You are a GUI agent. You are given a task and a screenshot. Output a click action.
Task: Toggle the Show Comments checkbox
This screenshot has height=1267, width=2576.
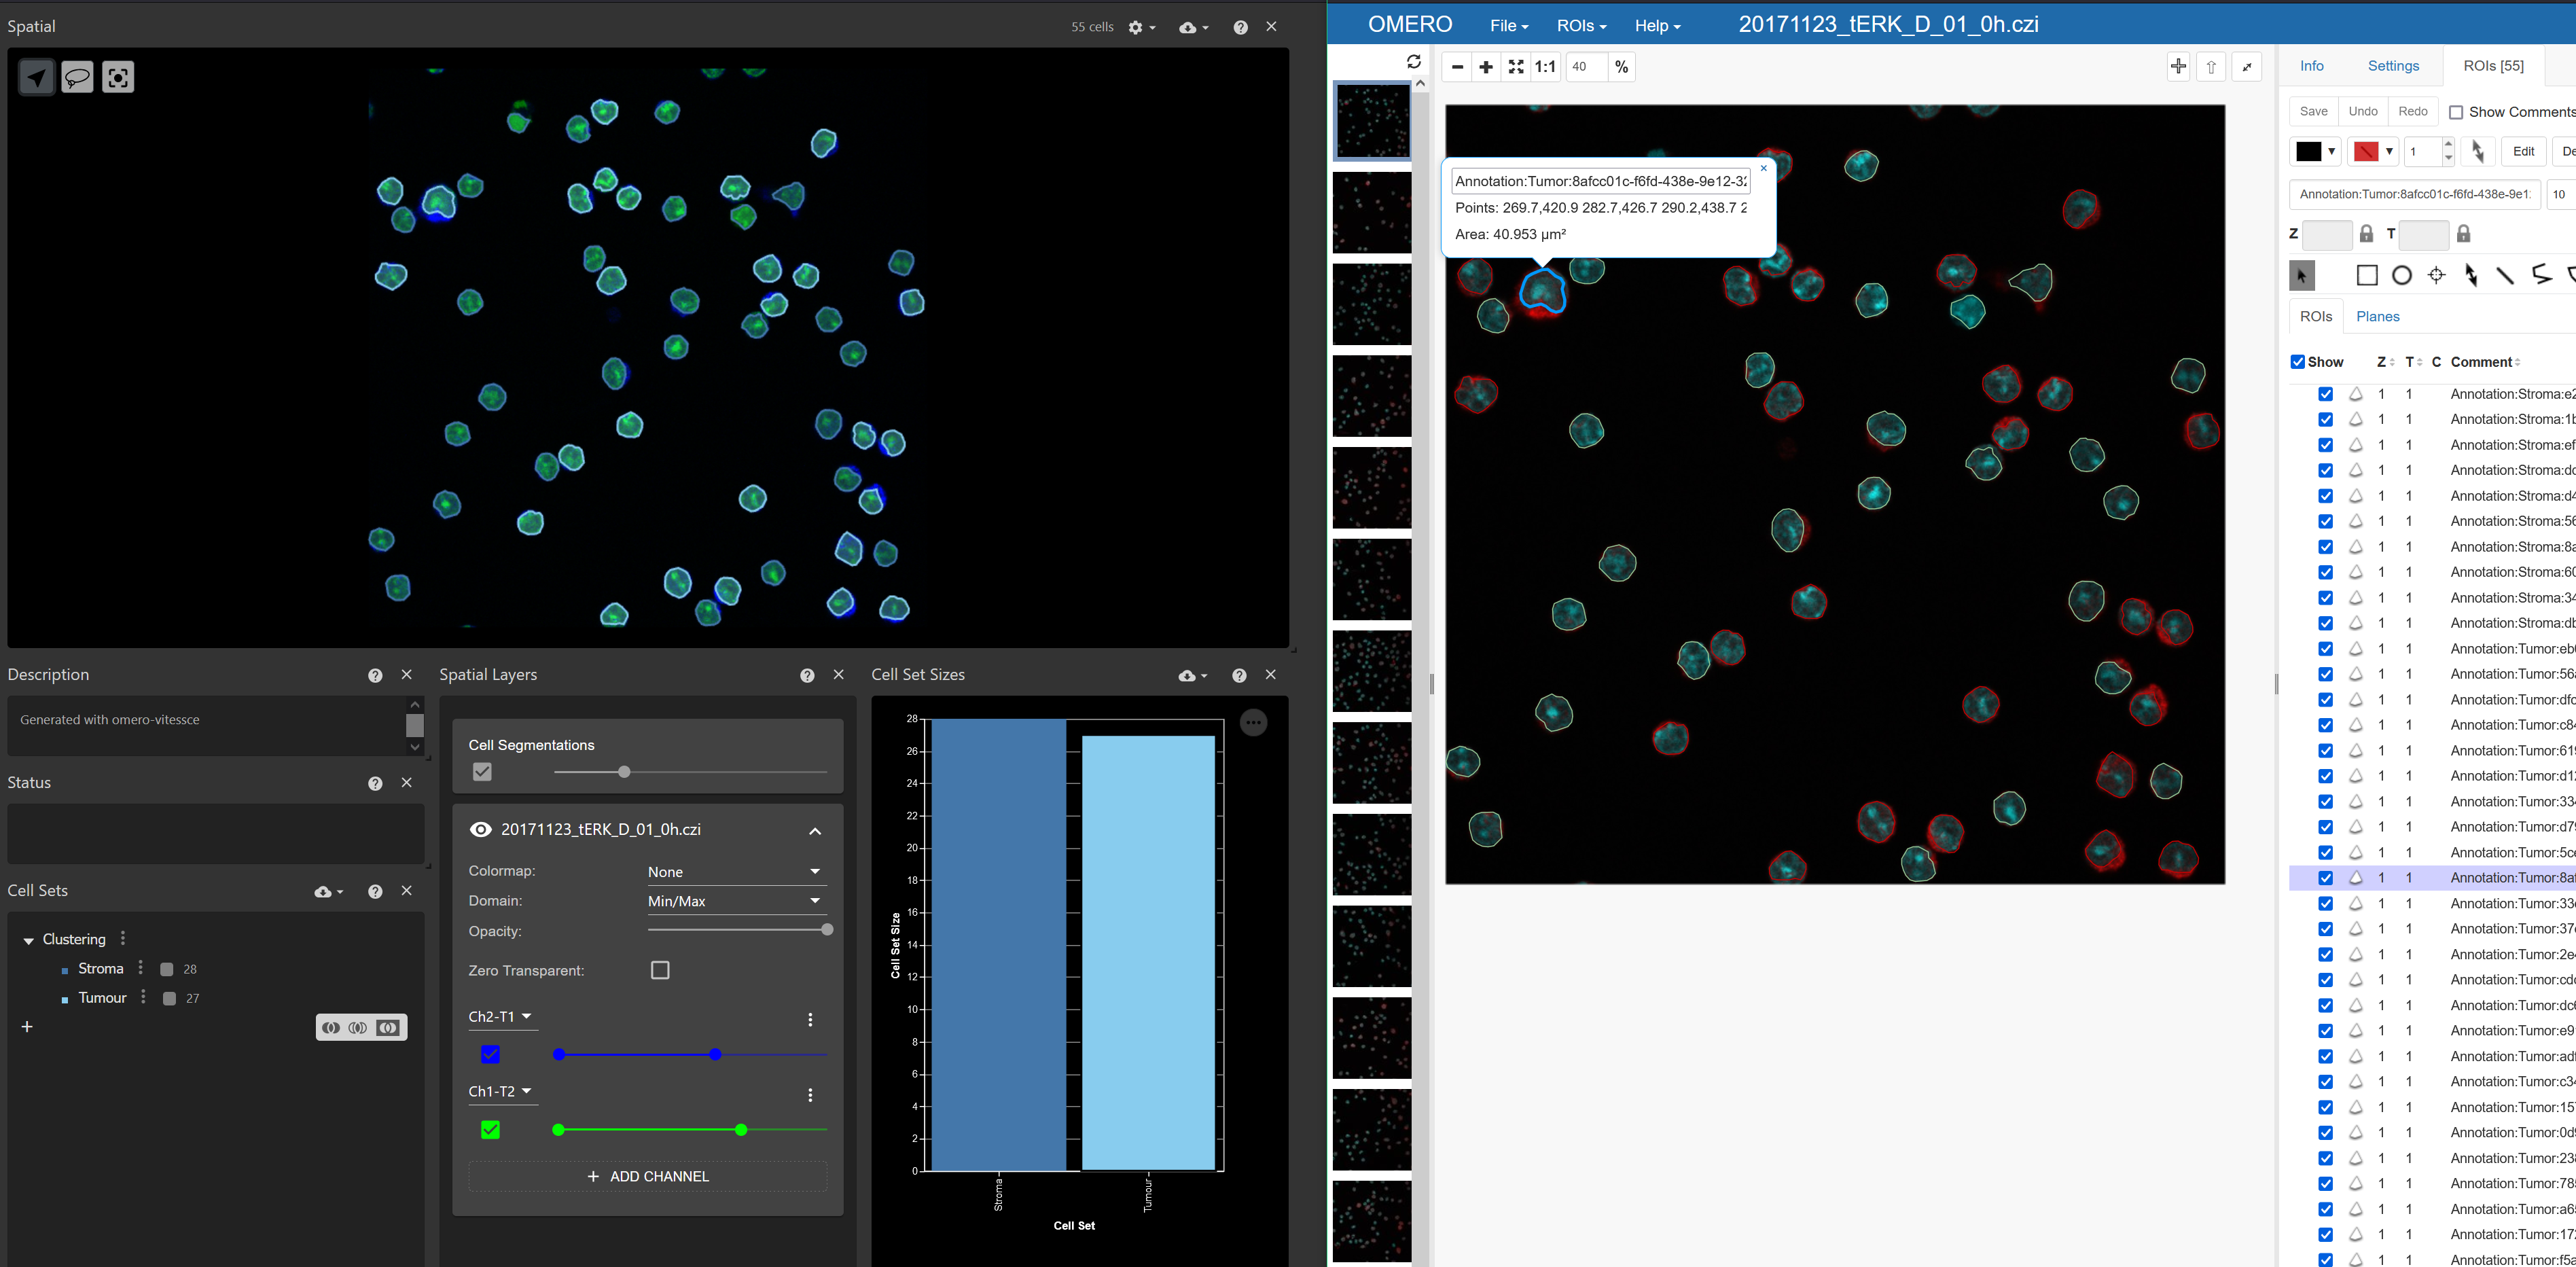(2456, 112)
